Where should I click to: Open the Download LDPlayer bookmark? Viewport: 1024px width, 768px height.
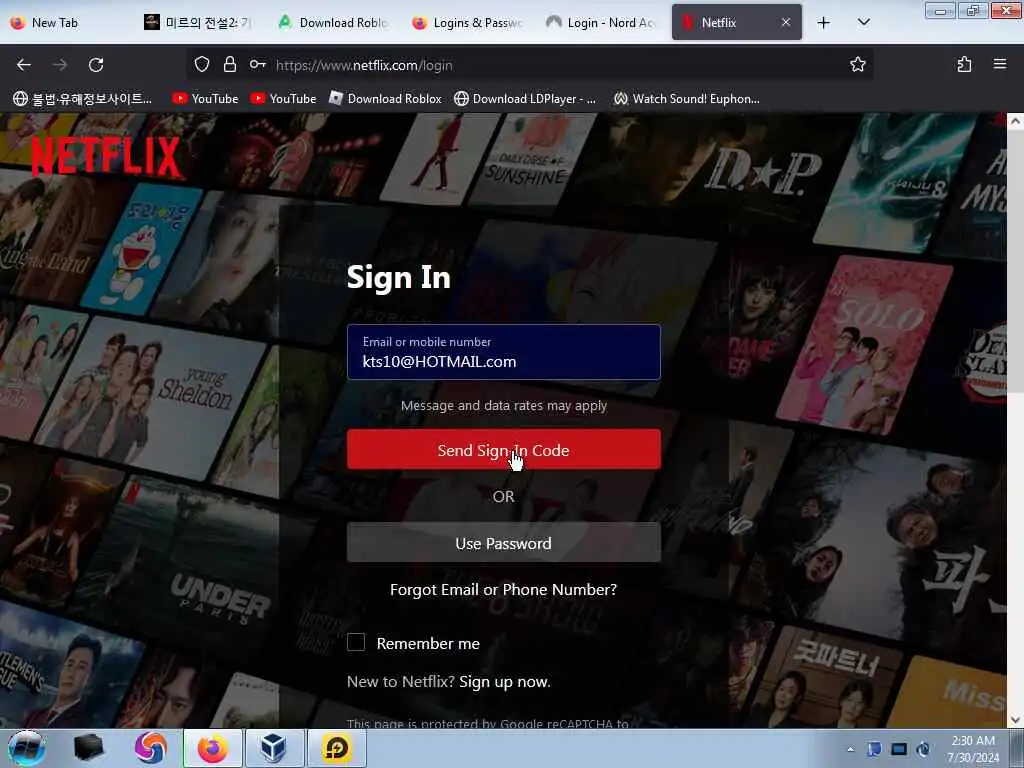[x=525, y=99]
